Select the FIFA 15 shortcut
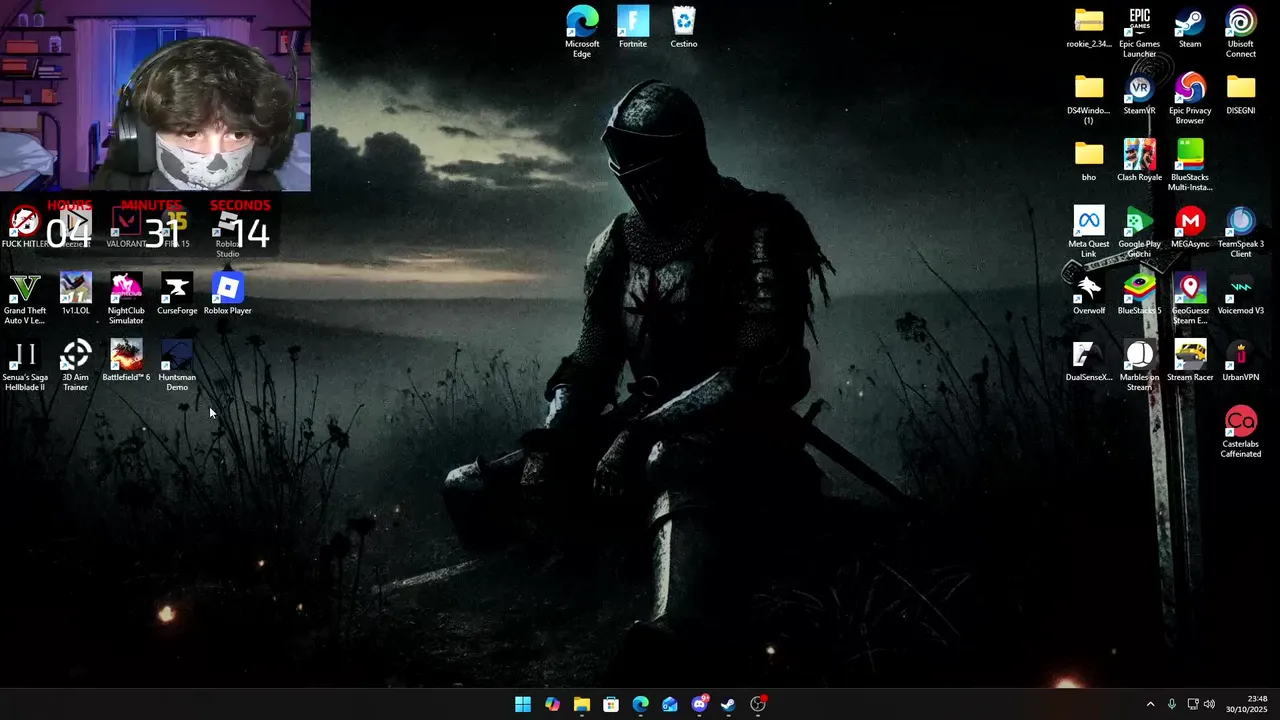This screenshot has width=1280, height=720. [x=177, y=227]
